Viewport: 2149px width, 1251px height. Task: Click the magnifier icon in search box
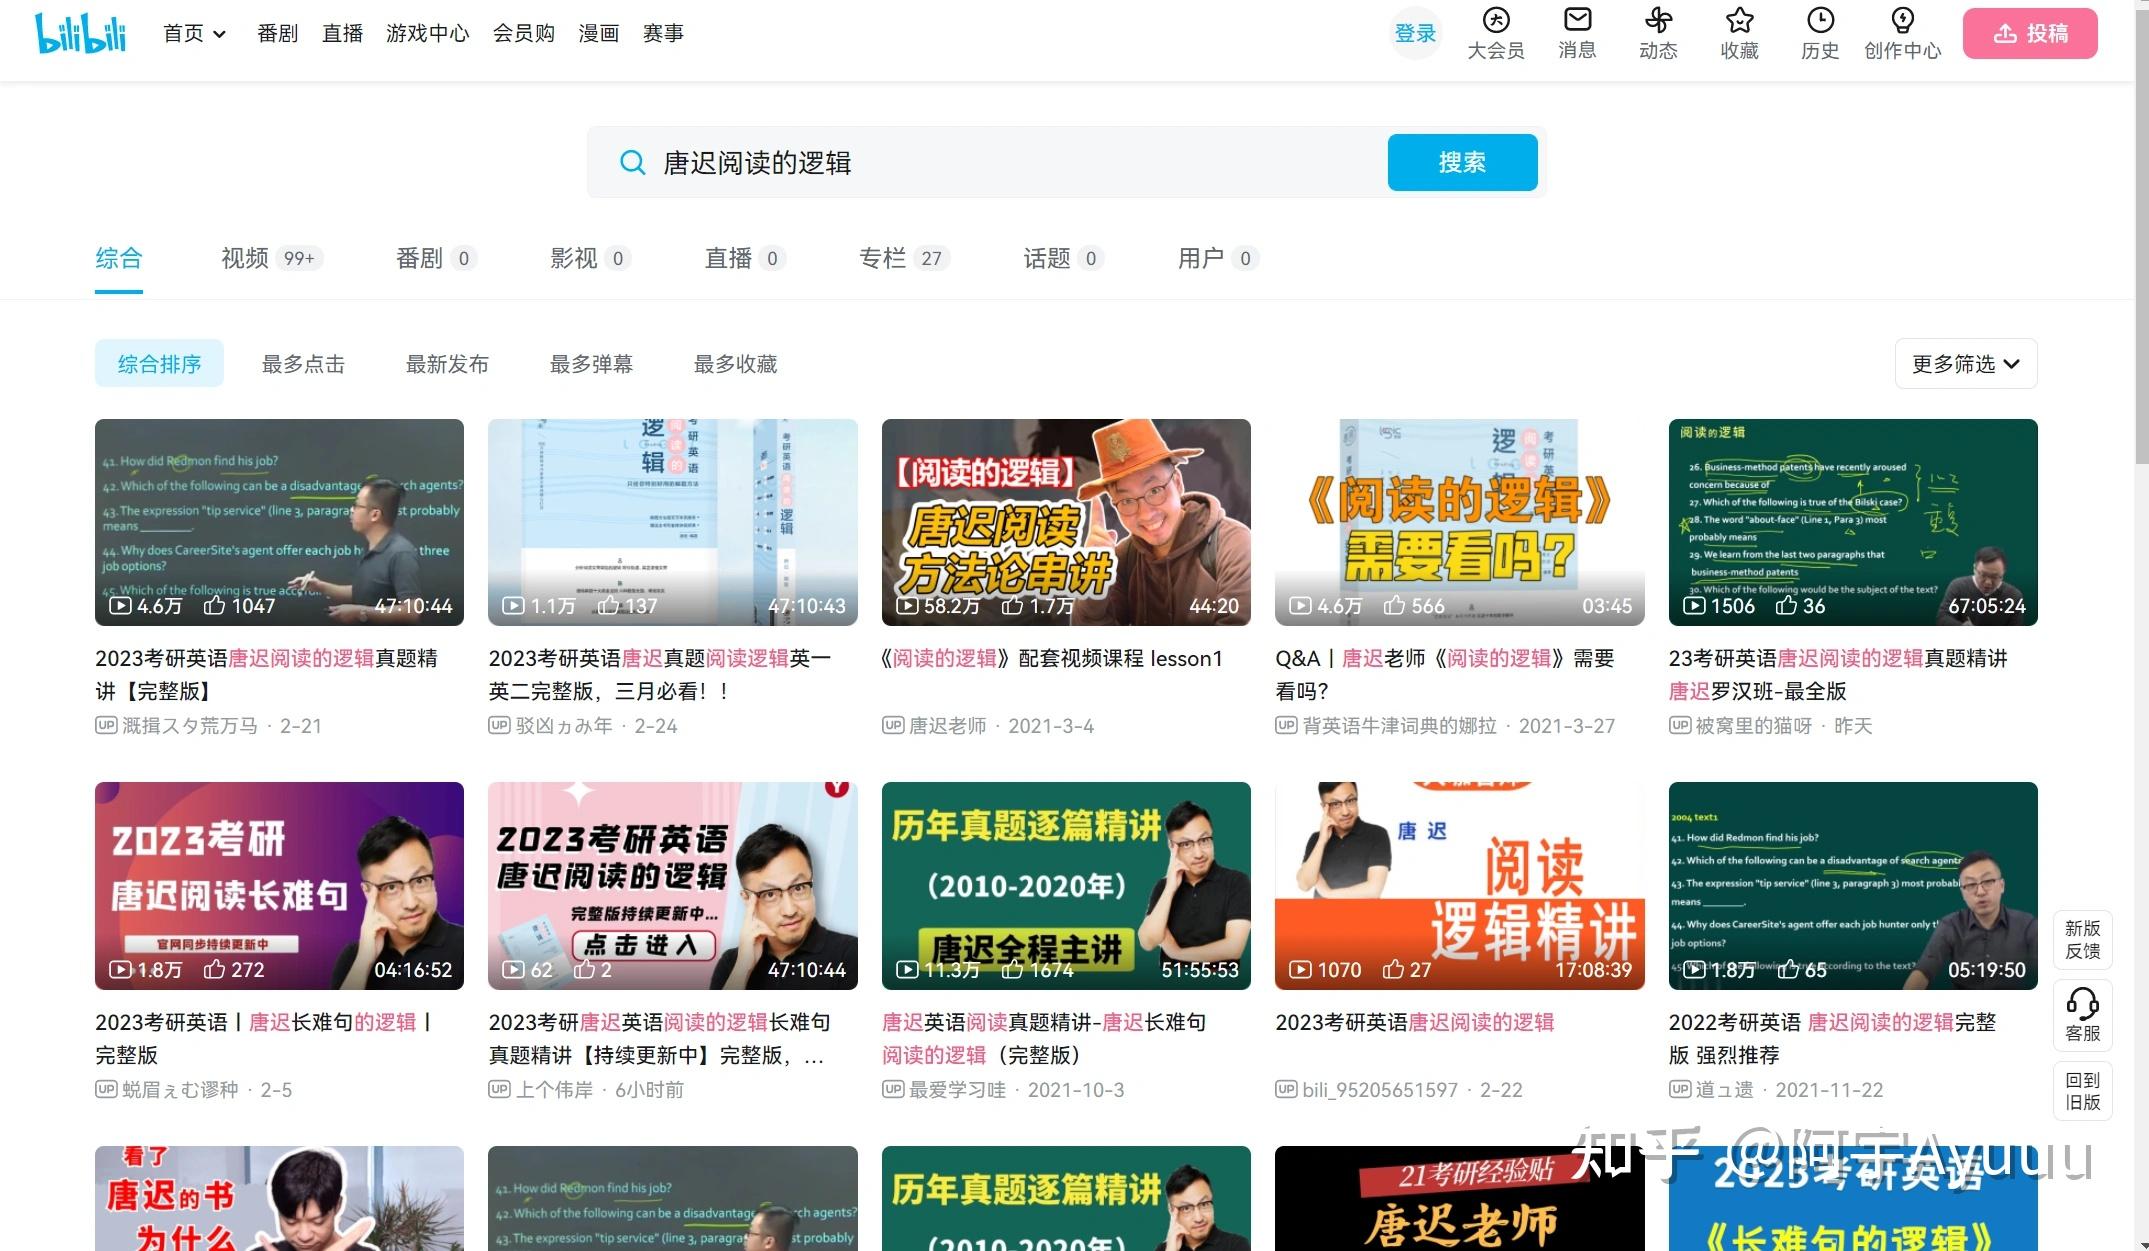(x=632, y=162)
